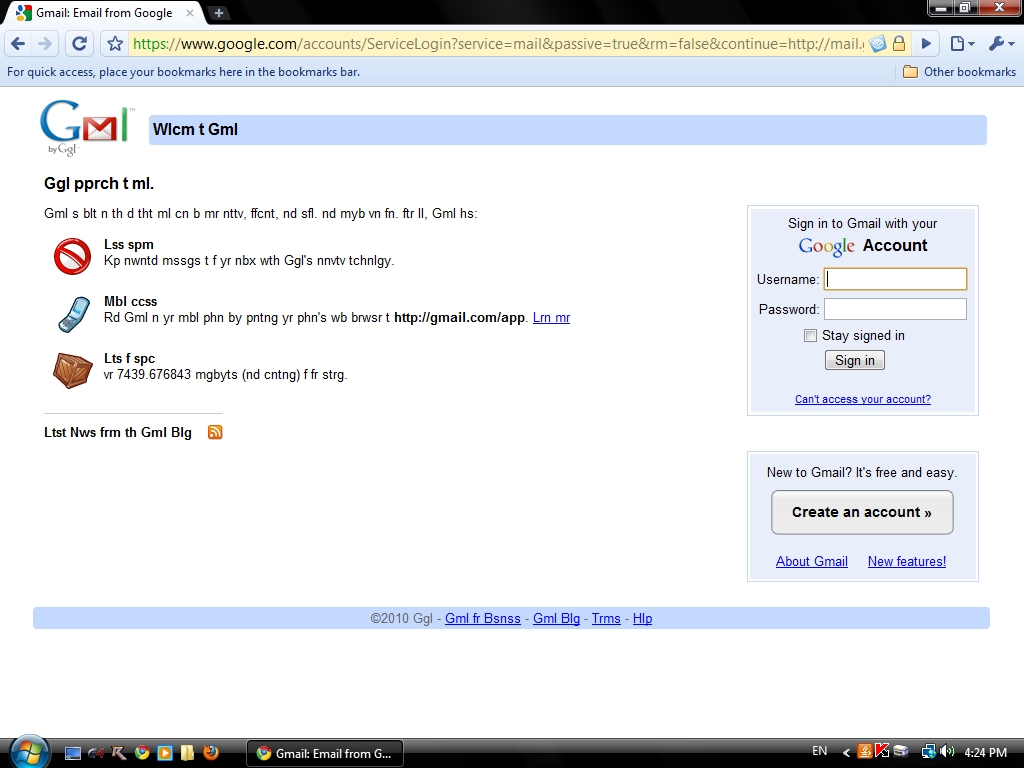1024x768 pixels.
Task: Click the volume icon in system tray
Action: point(947,752)
